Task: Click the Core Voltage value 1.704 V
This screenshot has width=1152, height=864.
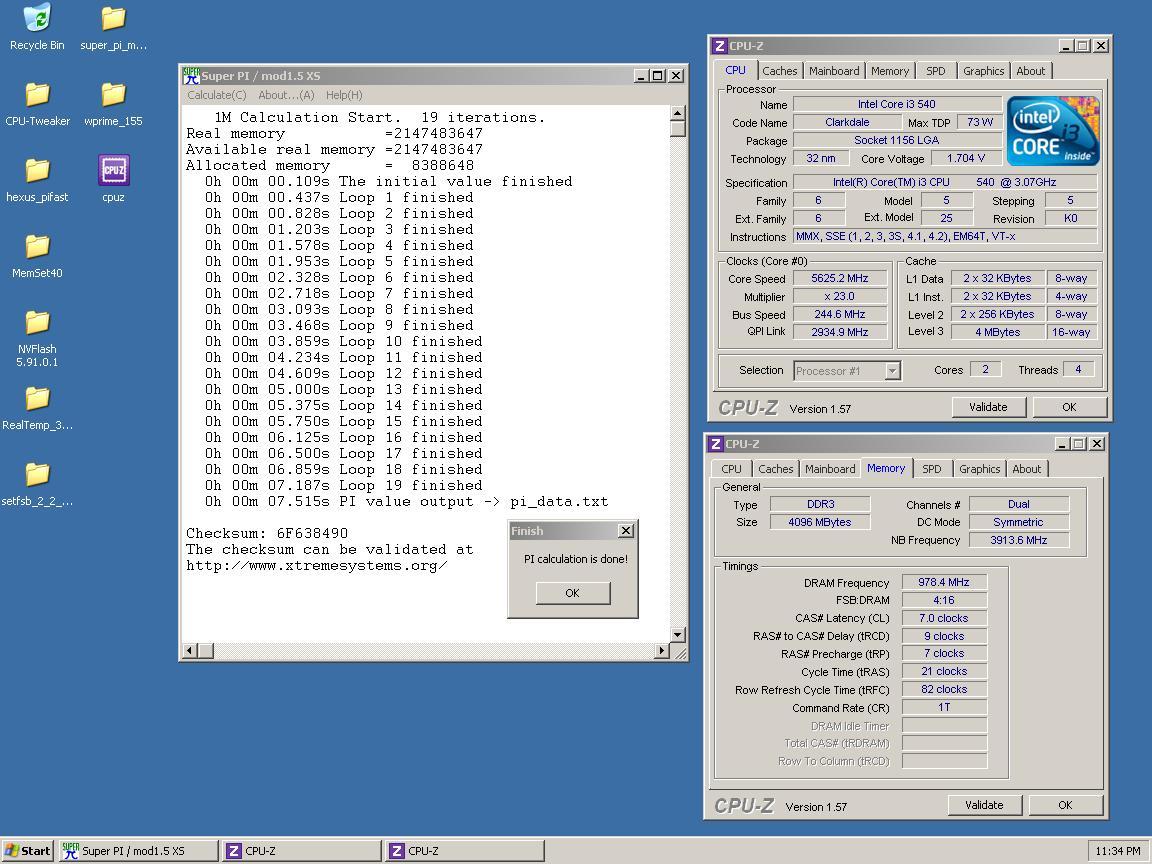Action: pos(965,158)
